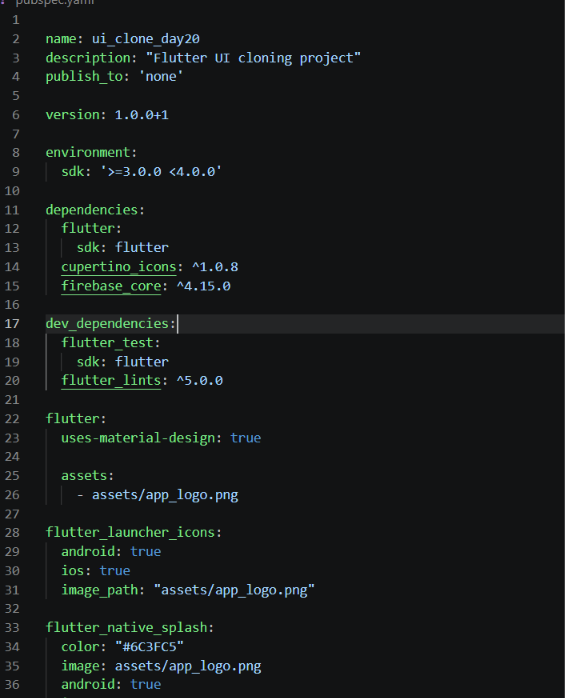The width and height of the screenshot is (565, 698).
Task: Click the flutter_test key
Action: click(x=107, y=343)
